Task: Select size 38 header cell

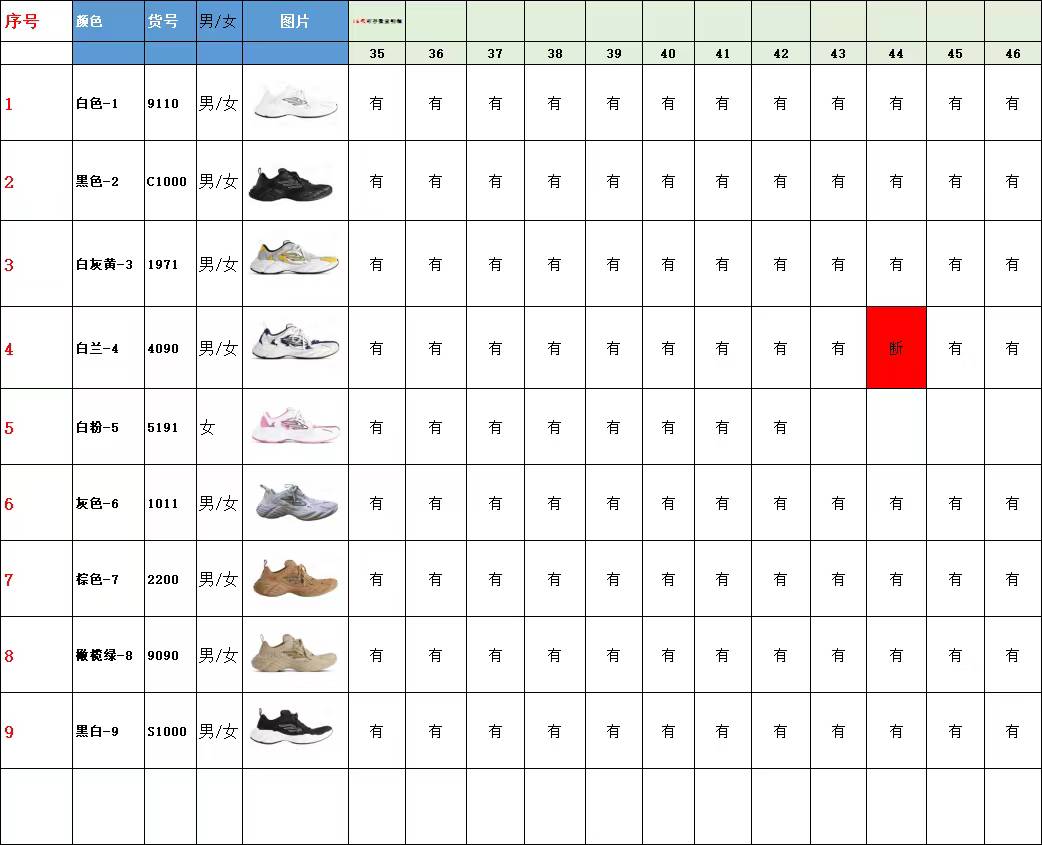Action: (x=555, y=54)
